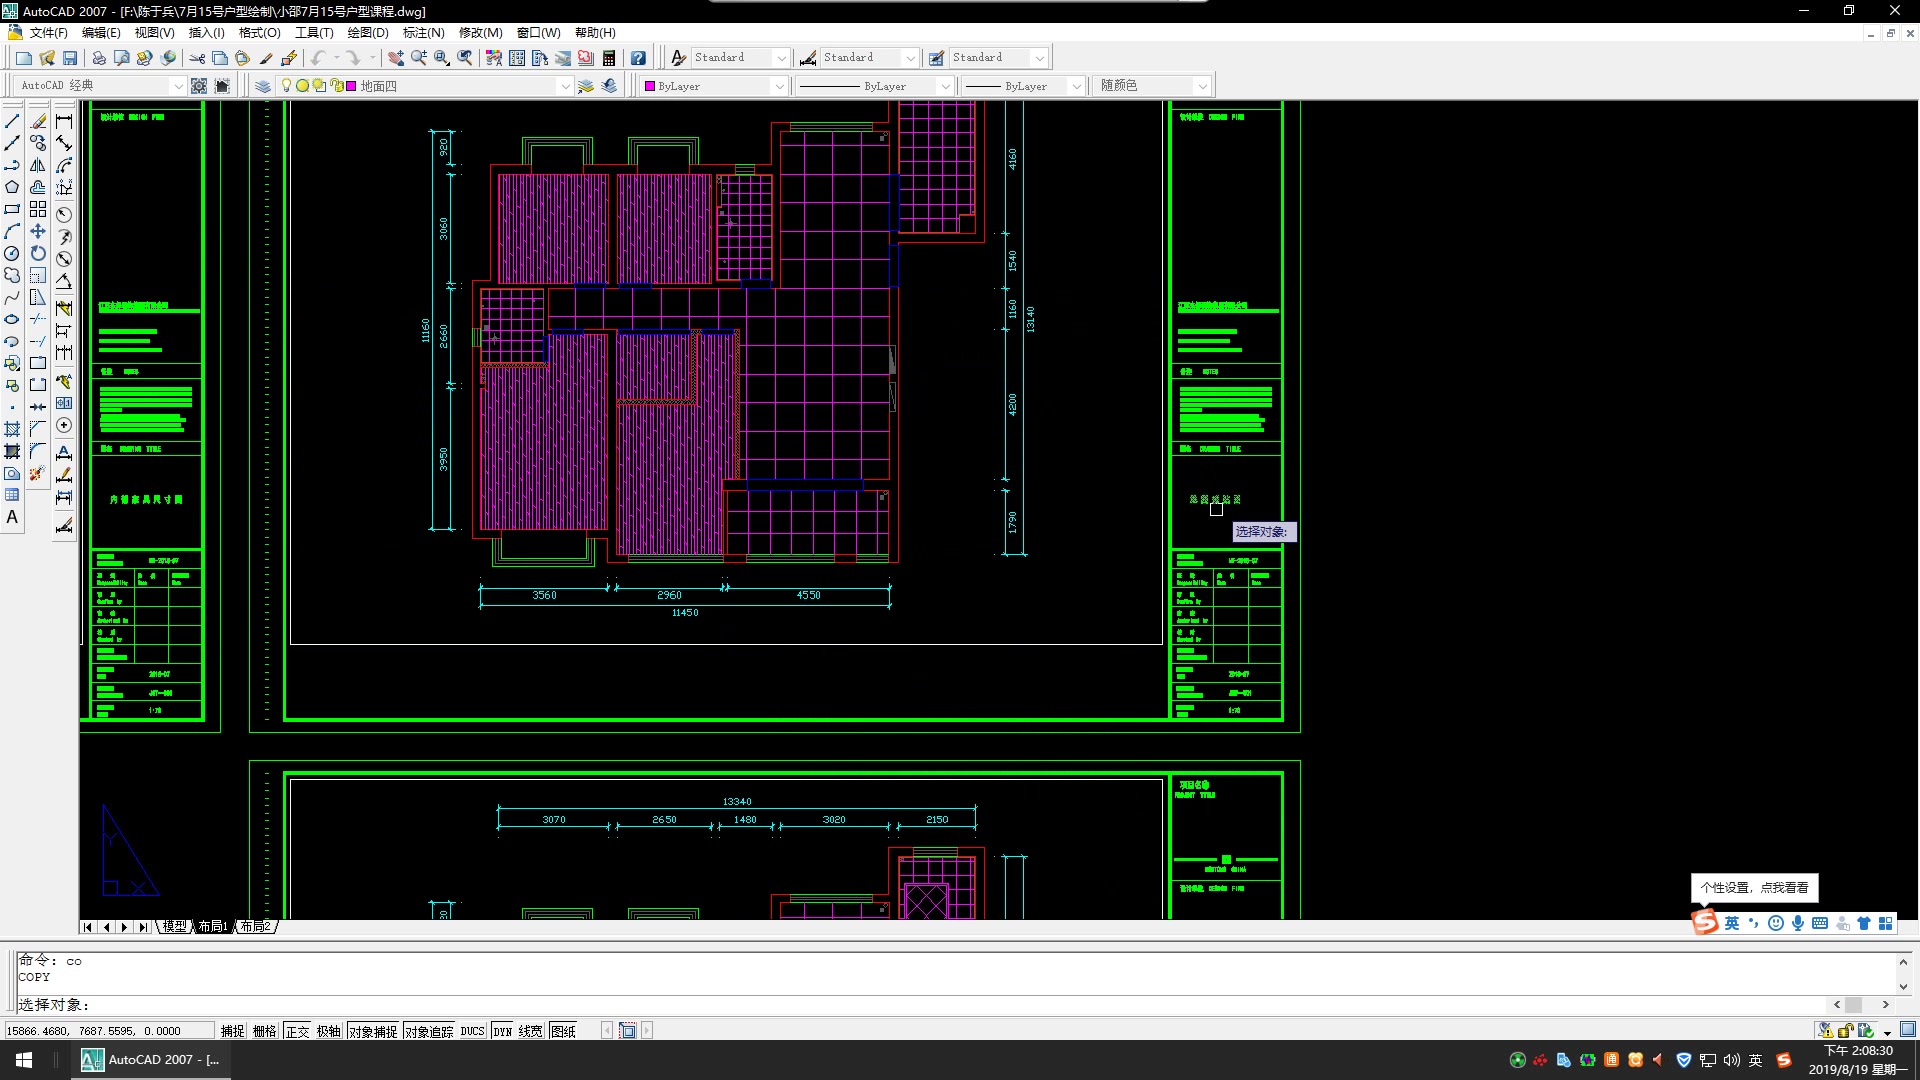The height and width of the screenshot is (1080, 1920).
Task: Toggle DUCS in status bar
Action: [x=473, y=1031]
